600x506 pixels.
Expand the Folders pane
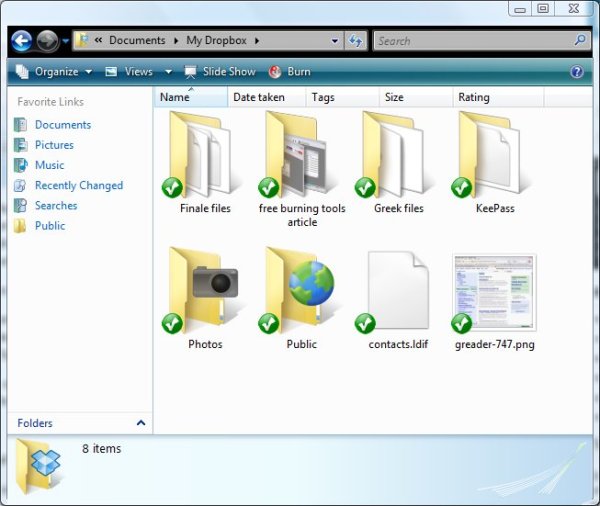140,423
